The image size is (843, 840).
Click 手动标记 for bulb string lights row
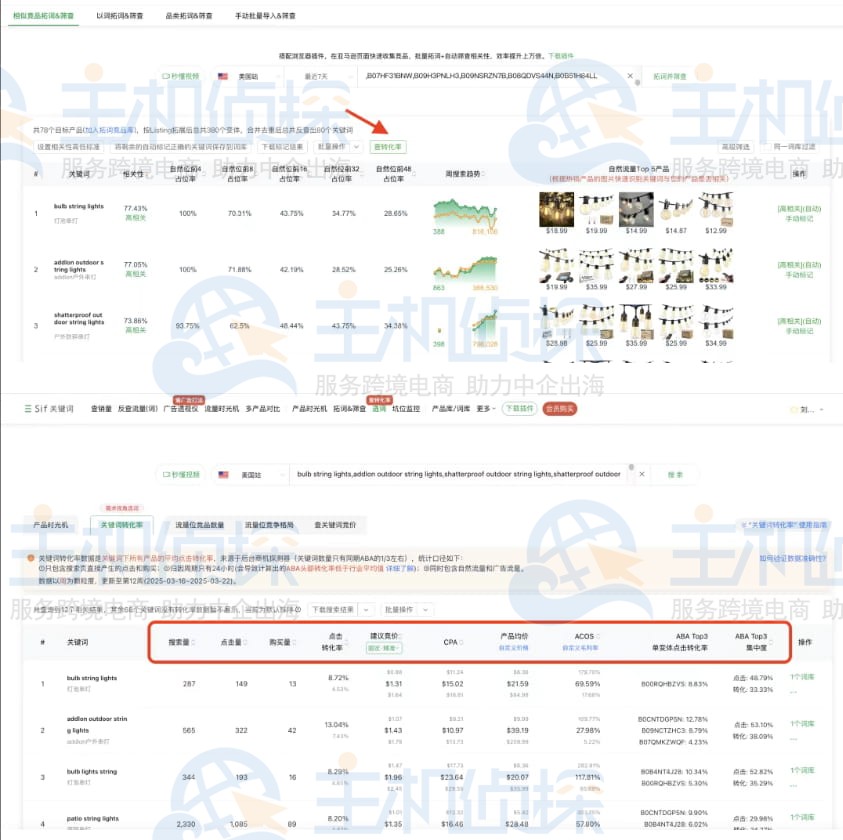coord(799,219)
